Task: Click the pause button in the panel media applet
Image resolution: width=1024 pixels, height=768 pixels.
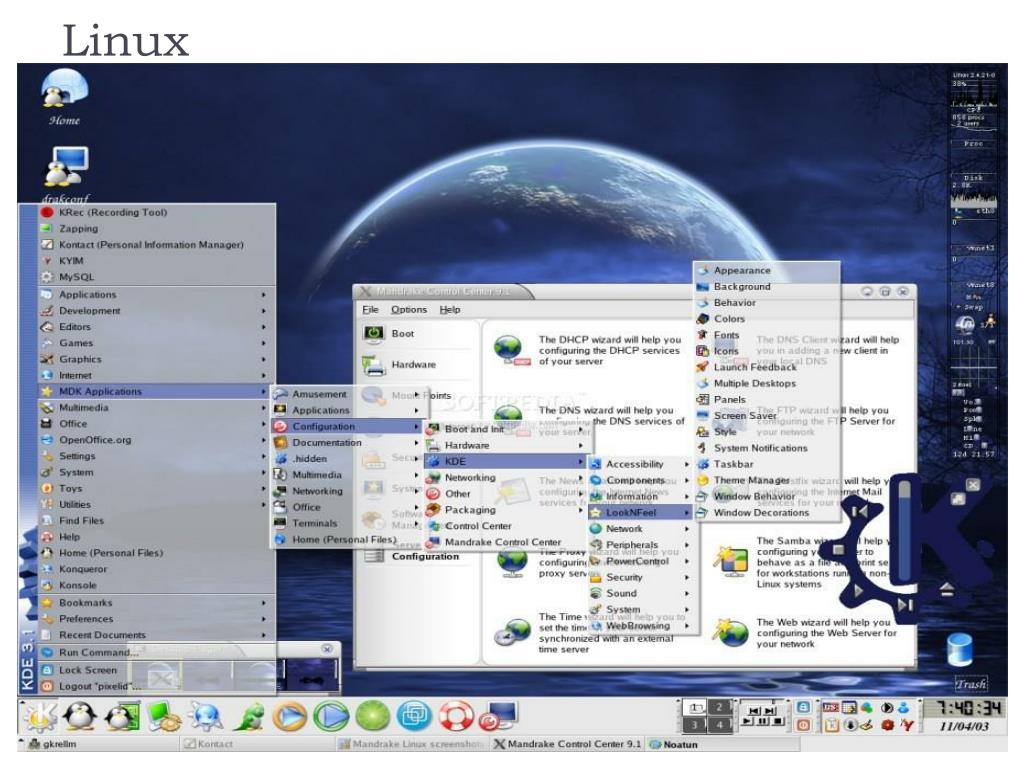Action: [761, 721]
